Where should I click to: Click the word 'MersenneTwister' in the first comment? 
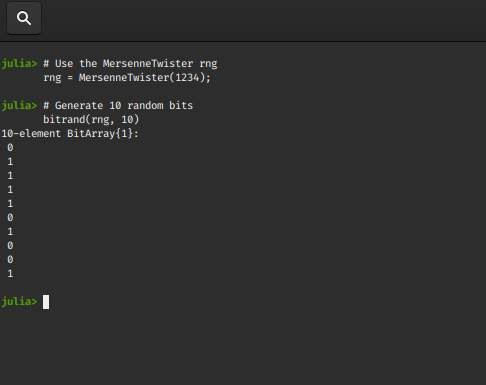coord(148,63)
